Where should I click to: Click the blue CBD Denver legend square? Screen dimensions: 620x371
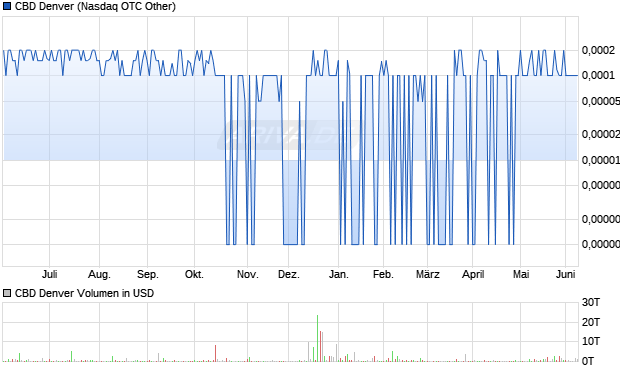(x=7, y=6)
